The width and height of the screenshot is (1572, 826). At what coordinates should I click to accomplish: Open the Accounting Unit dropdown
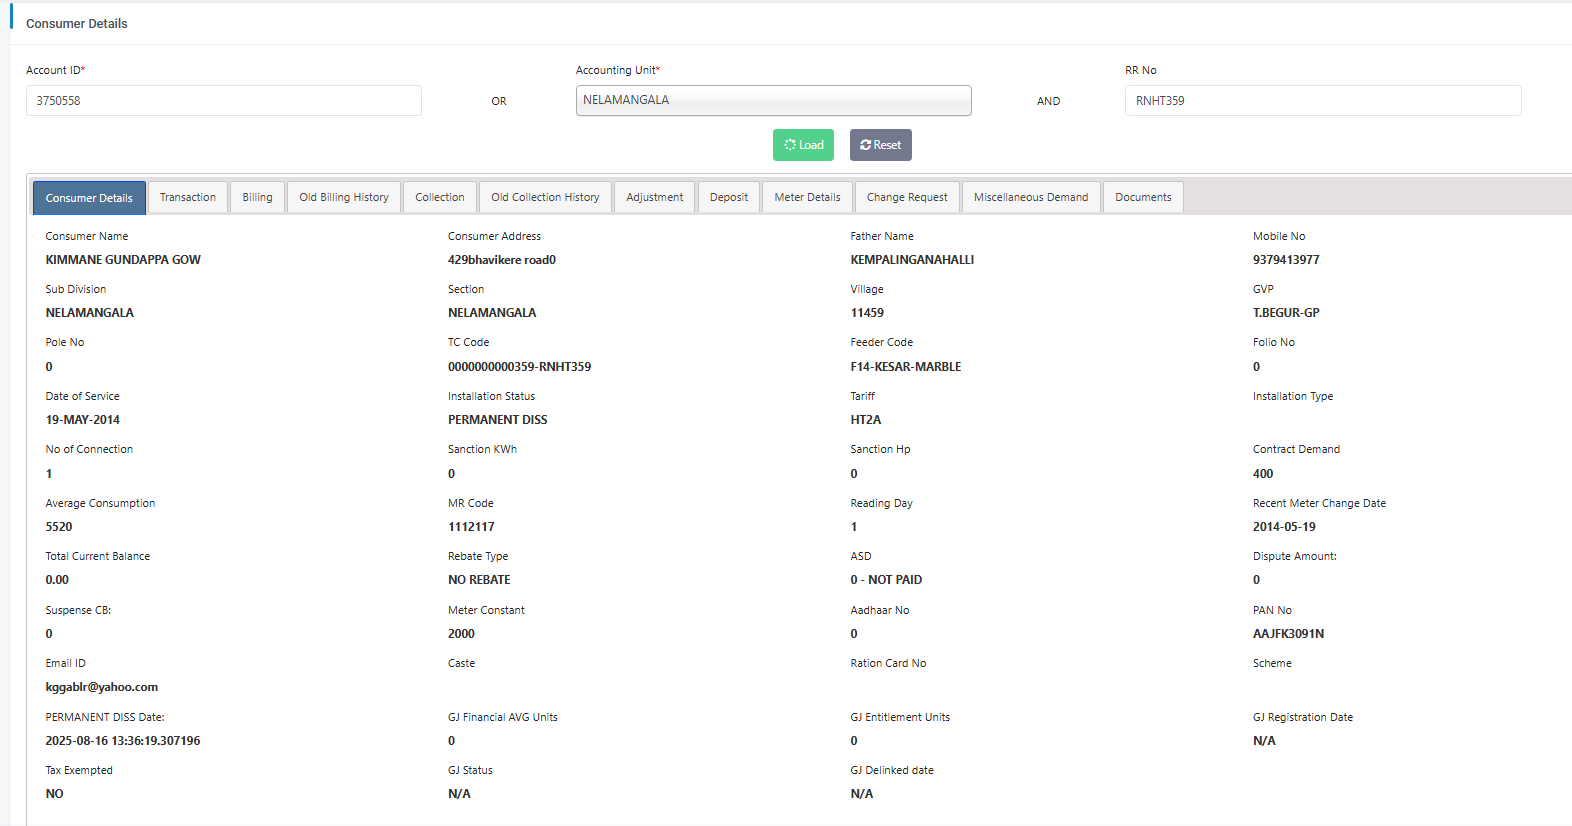point(773,100)
